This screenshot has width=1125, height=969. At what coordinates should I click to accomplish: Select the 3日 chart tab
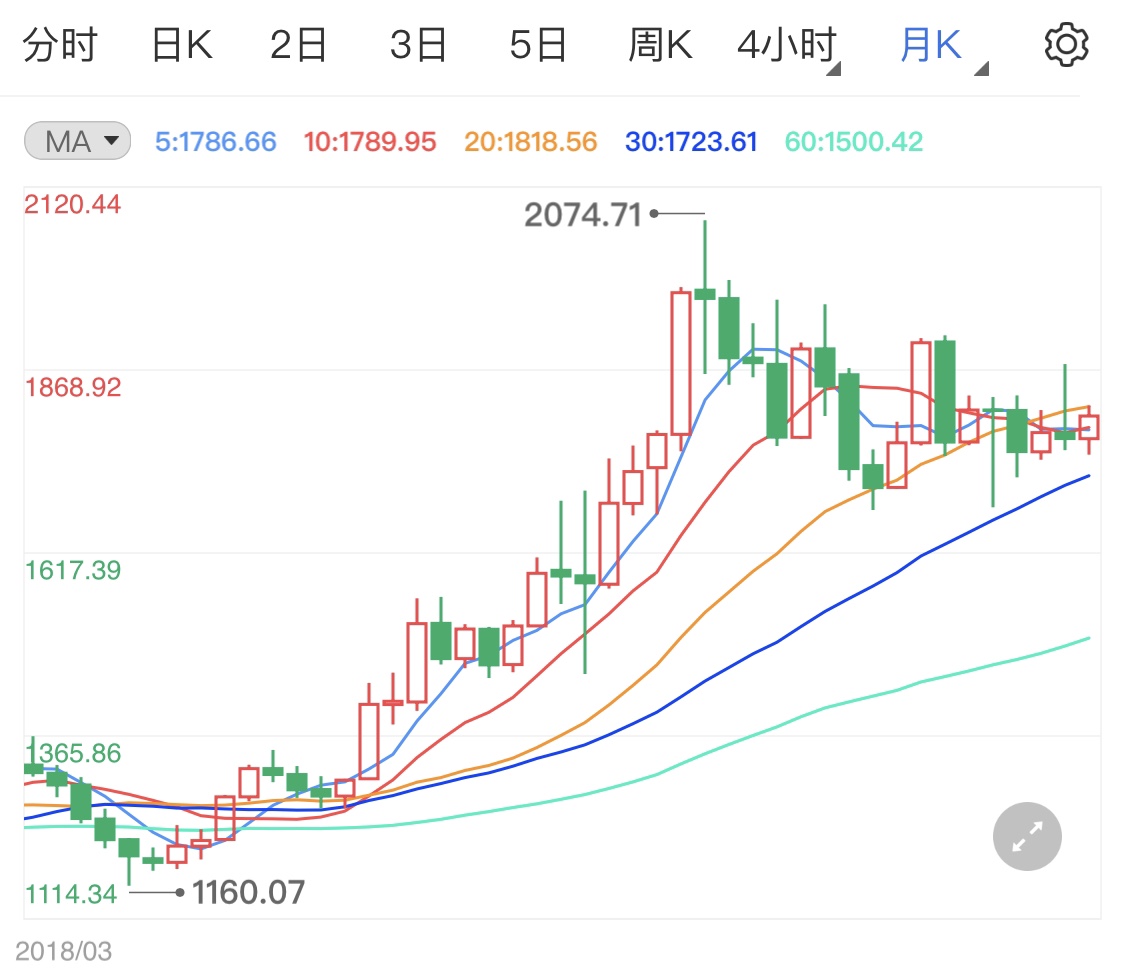[x=418, y=45]
